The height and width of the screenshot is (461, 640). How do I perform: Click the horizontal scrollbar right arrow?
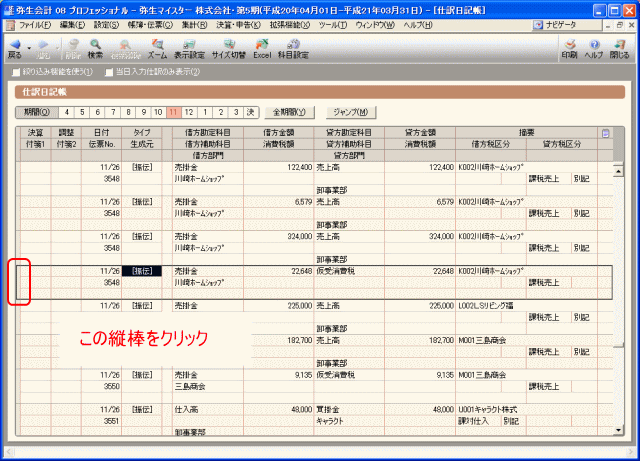tap(631, 452)
